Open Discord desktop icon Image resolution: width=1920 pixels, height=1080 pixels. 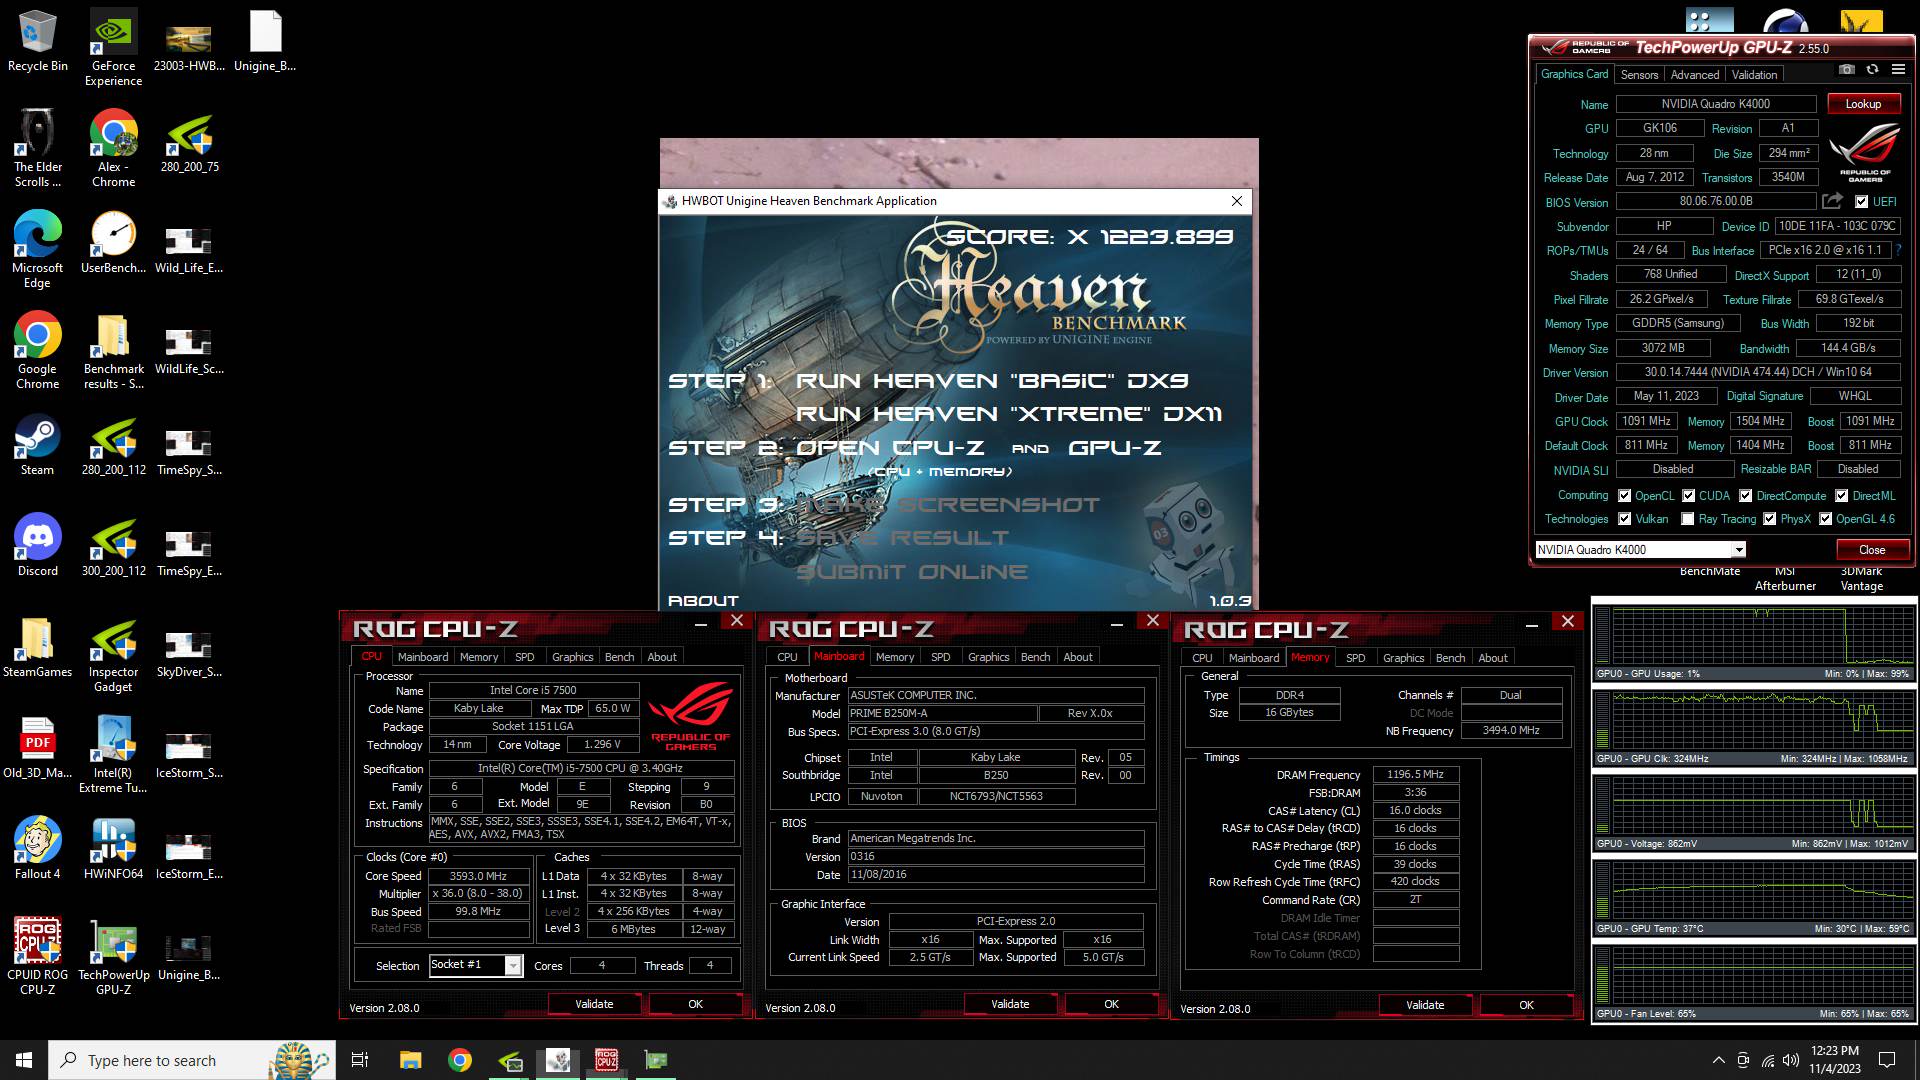[38, 547]
